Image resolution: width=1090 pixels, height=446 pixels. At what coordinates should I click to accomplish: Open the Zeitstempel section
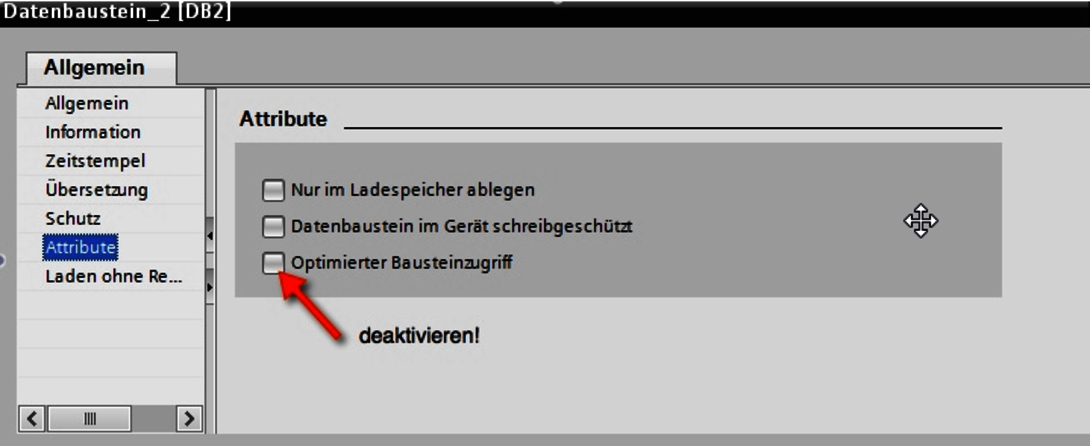pos(95,161)
